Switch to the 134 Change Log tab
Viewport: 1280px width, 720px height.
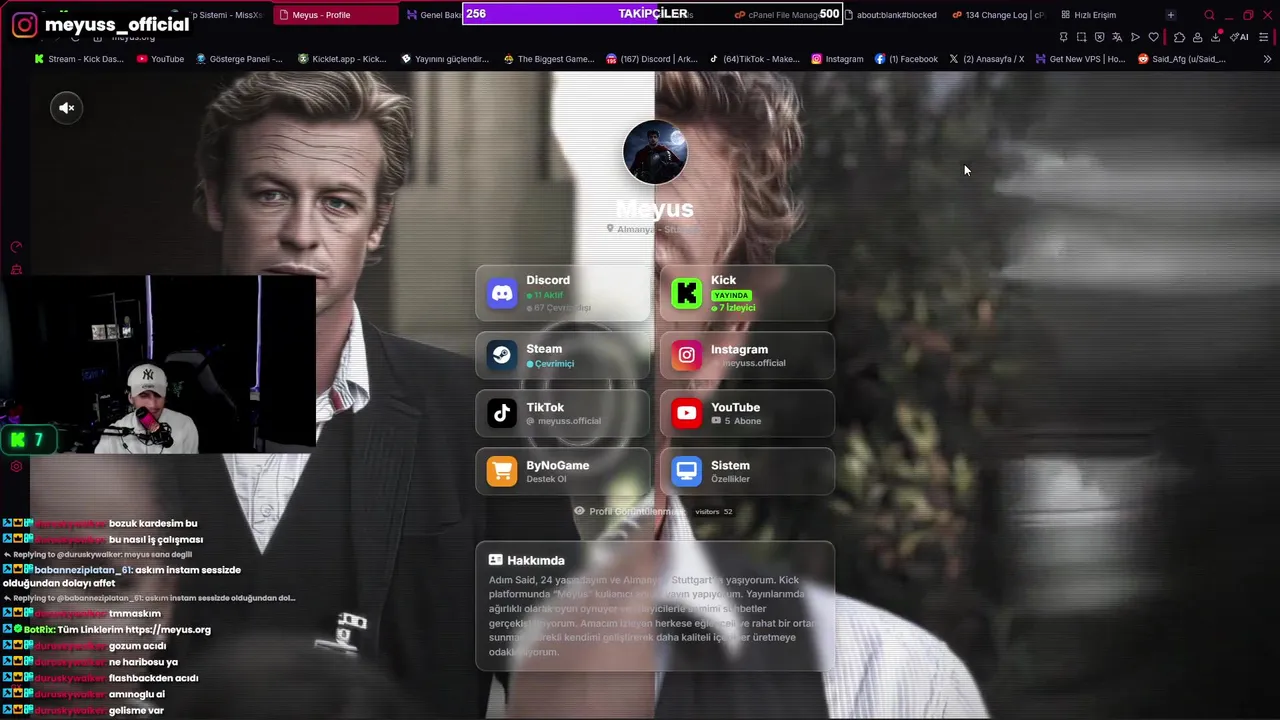(997, 15)
